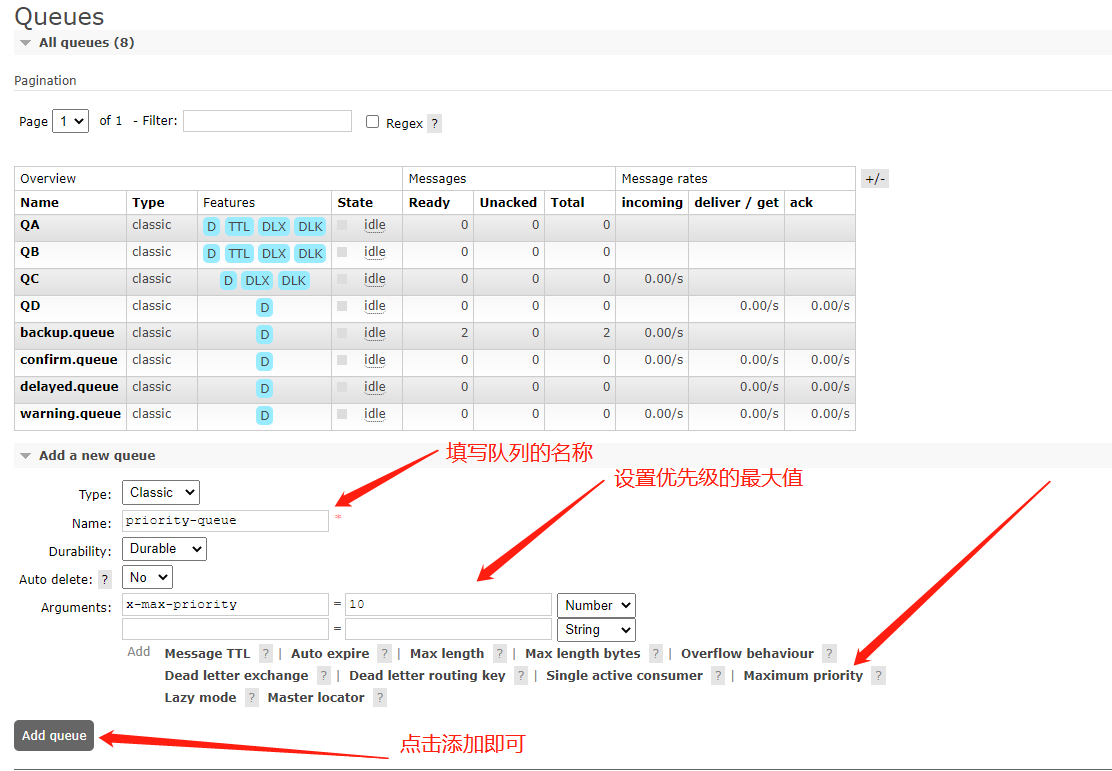Click the help icon next to Lazy mode

pyautogui.click(x=252, y=697)
